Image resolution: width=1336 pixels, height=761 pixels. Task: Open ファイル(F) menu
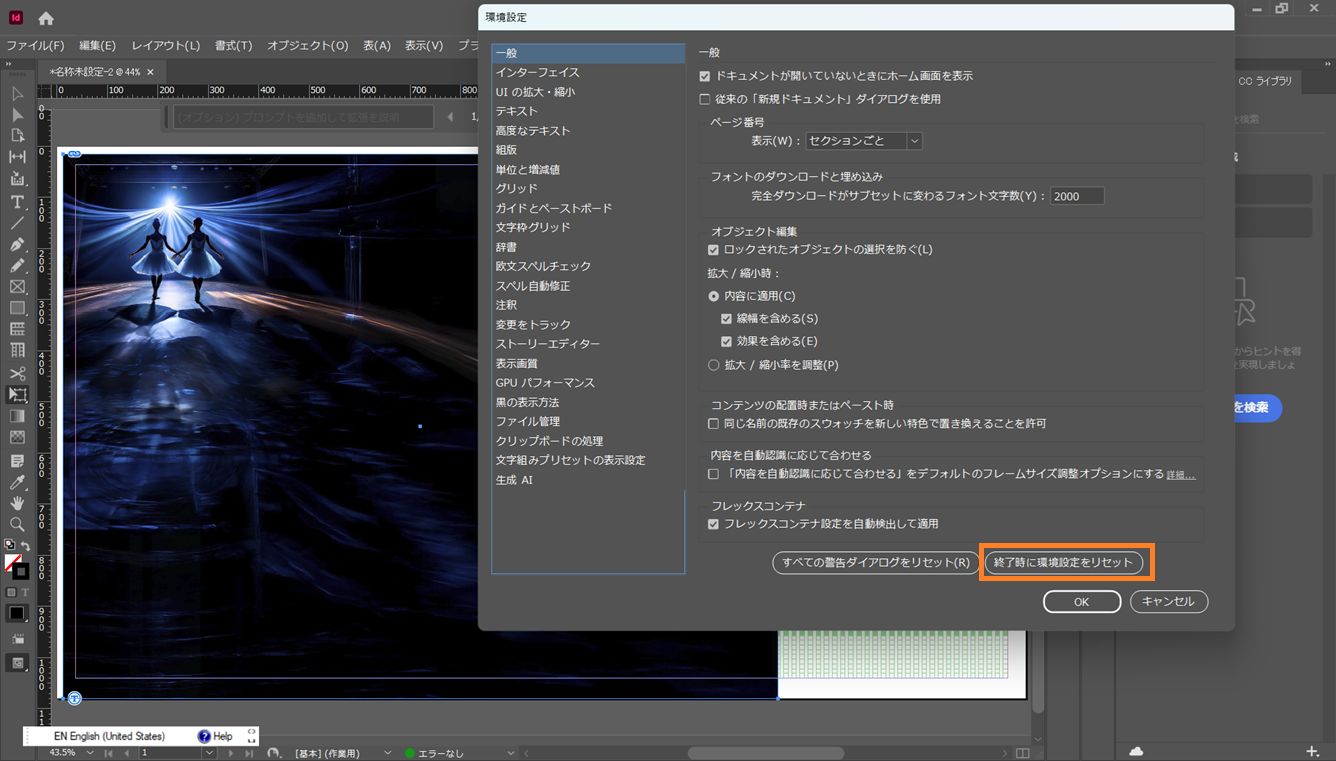(x=35, y=46)
